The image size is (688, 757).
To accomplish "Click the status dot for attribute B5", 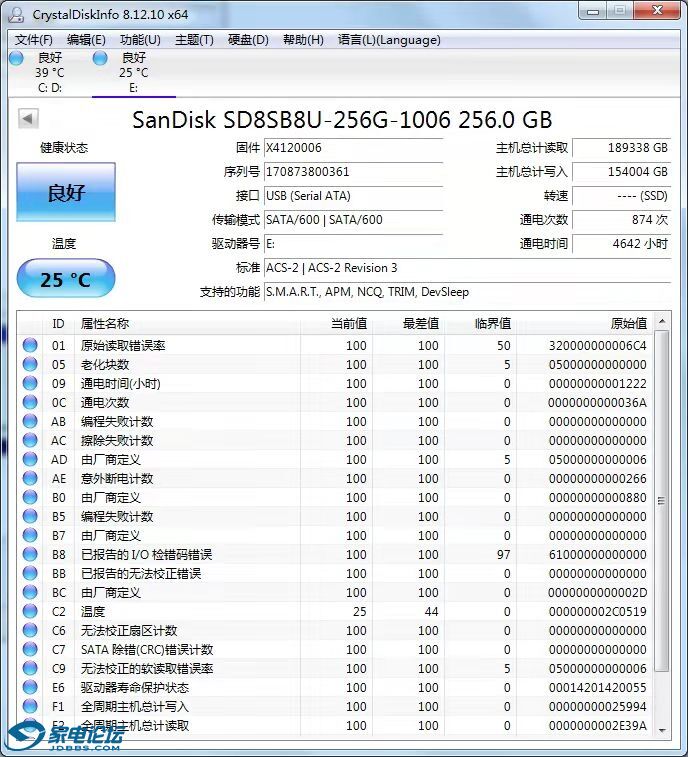I will [x=30, y=516].
